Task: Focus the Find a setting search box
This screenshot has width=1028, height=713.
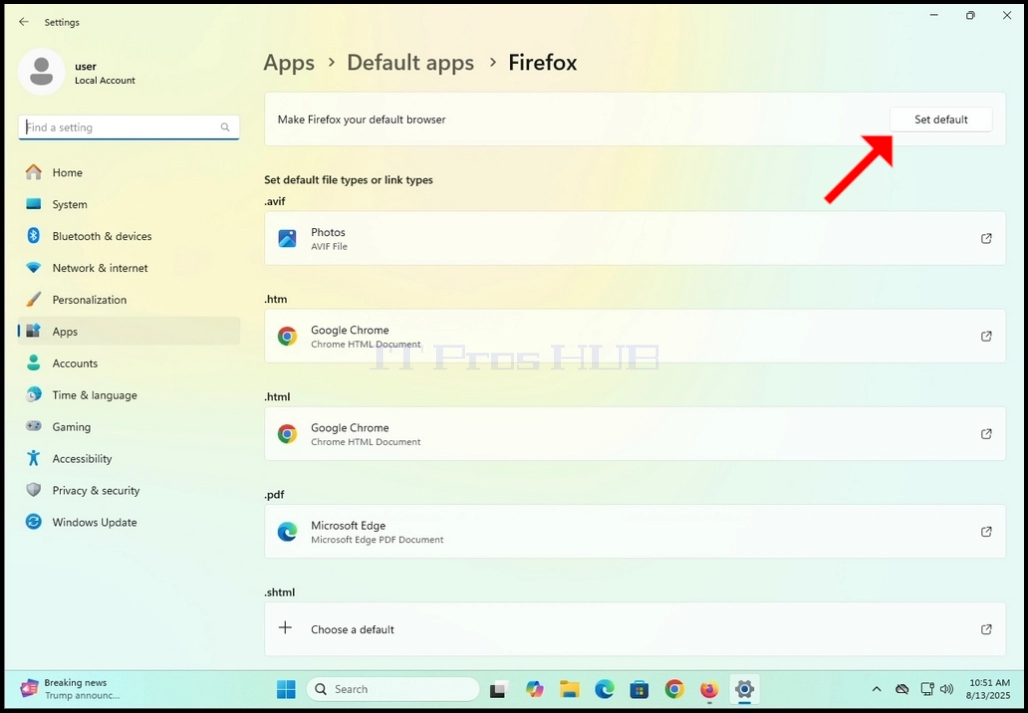Action: coord(129,127)
